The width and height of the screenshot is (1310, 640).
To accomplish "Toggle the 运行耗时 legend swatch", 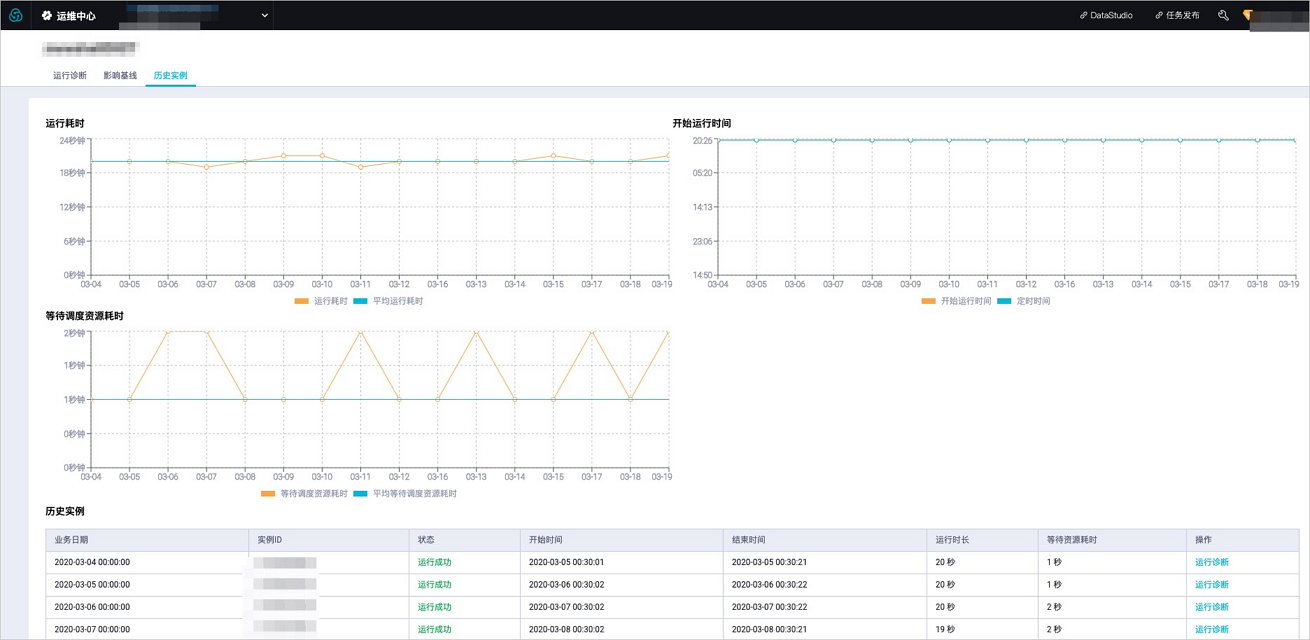I will coord(301,301).
